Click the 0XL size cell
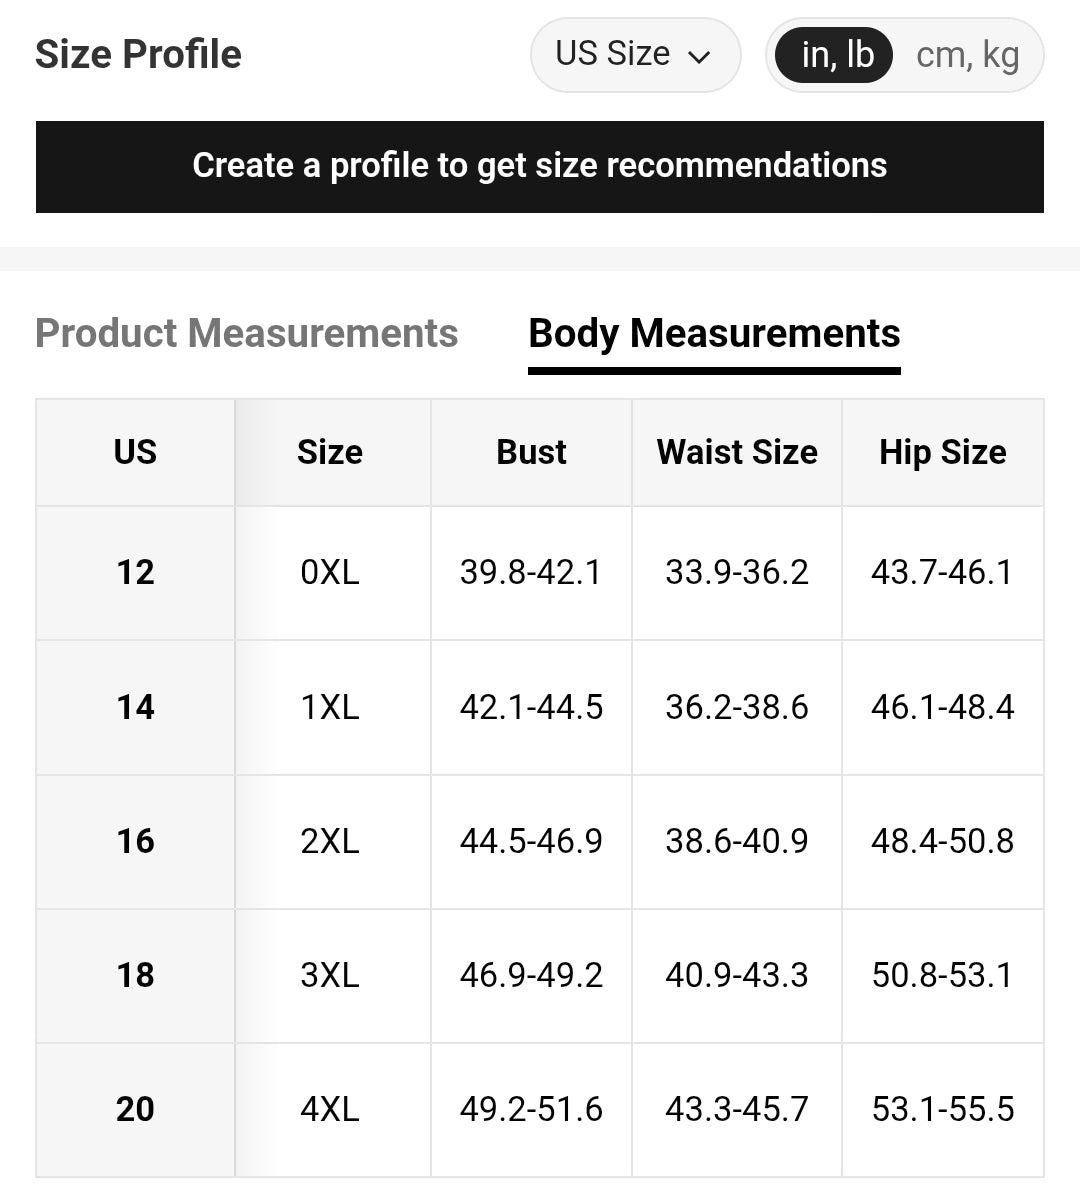1080x1194 pixels. (330, 572)
